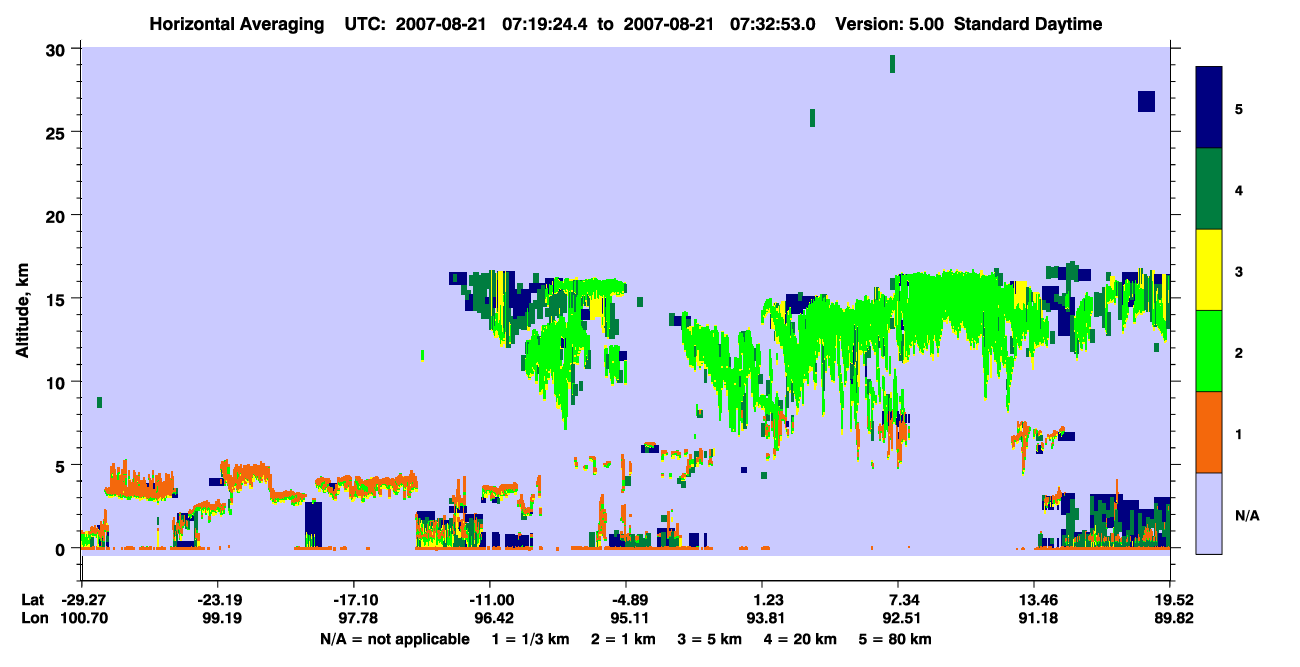The image size is (1300, 667).
Task: Click the yellow colorbar segment labeled 3
Action: [x=1209, y=270]
